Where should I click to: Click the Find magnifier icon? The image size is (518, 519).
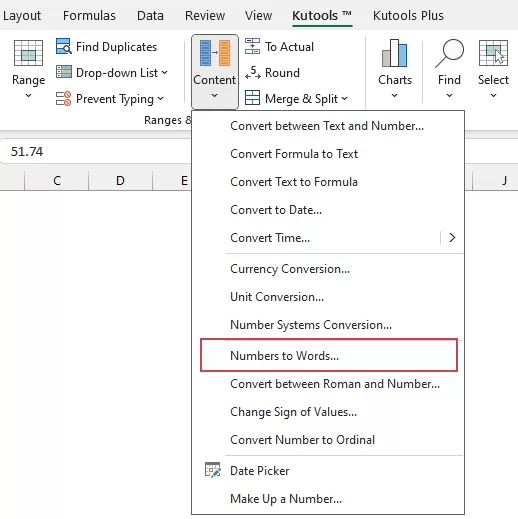pyautogui.click(x=449, y=53)
